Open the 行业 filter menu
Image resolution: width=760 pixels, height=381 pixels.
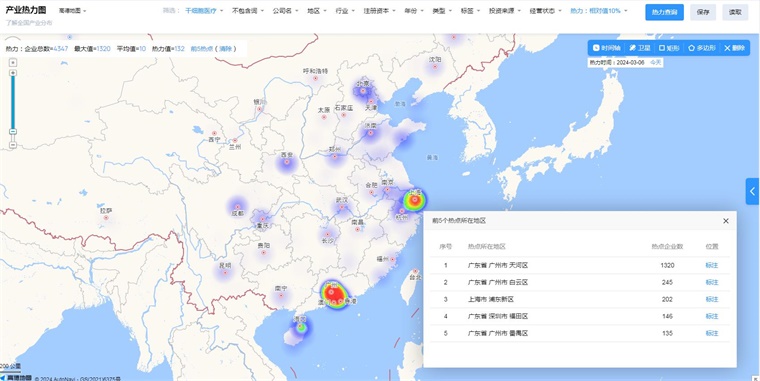[x=345, y=11]
